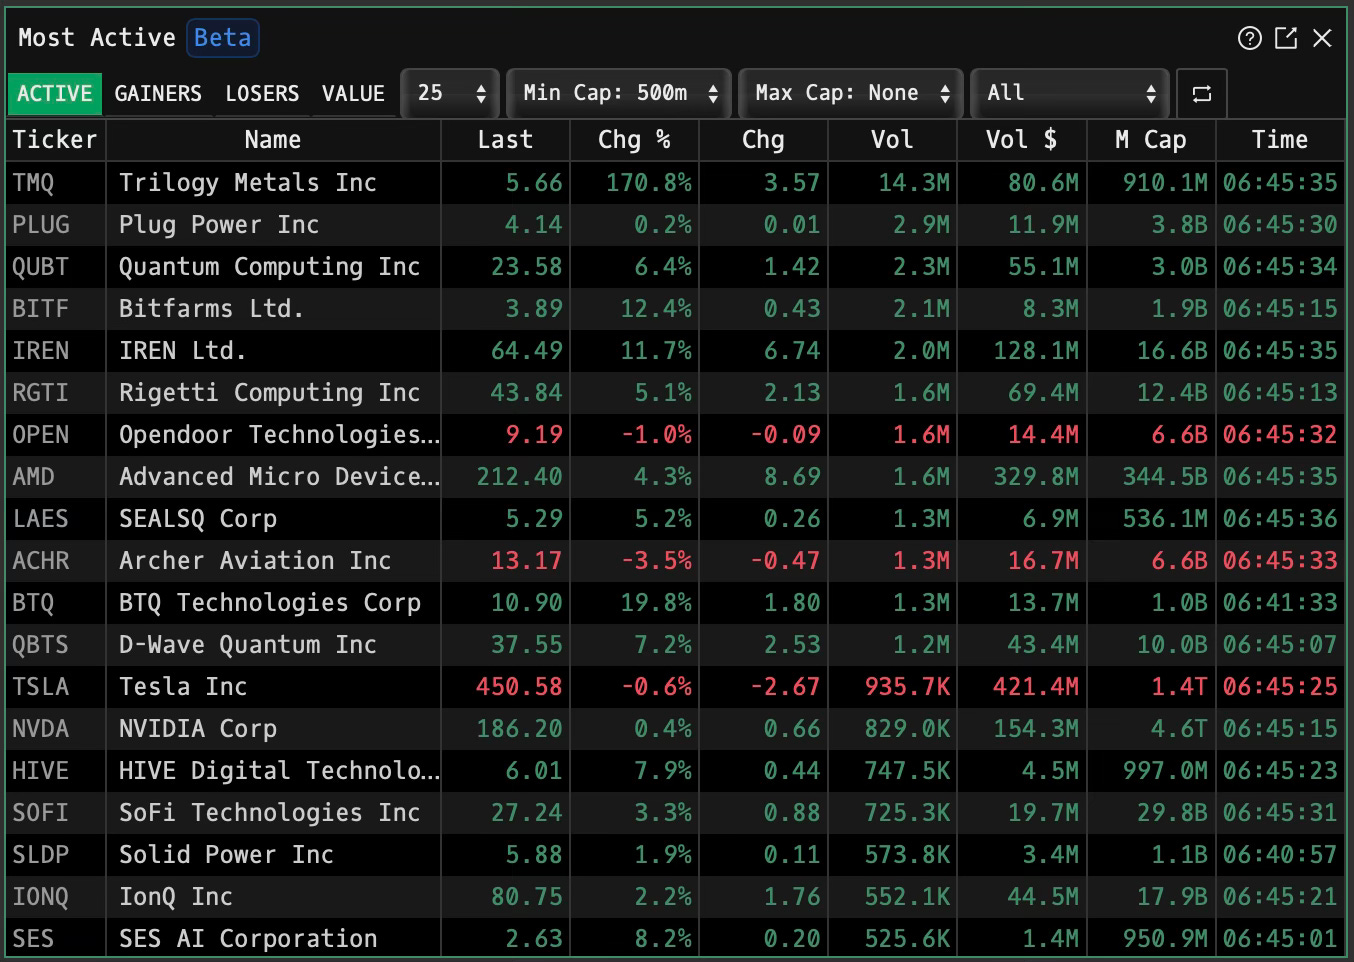
Task: Pop out the Most Active panel
Action: (x=1286, y=38)
